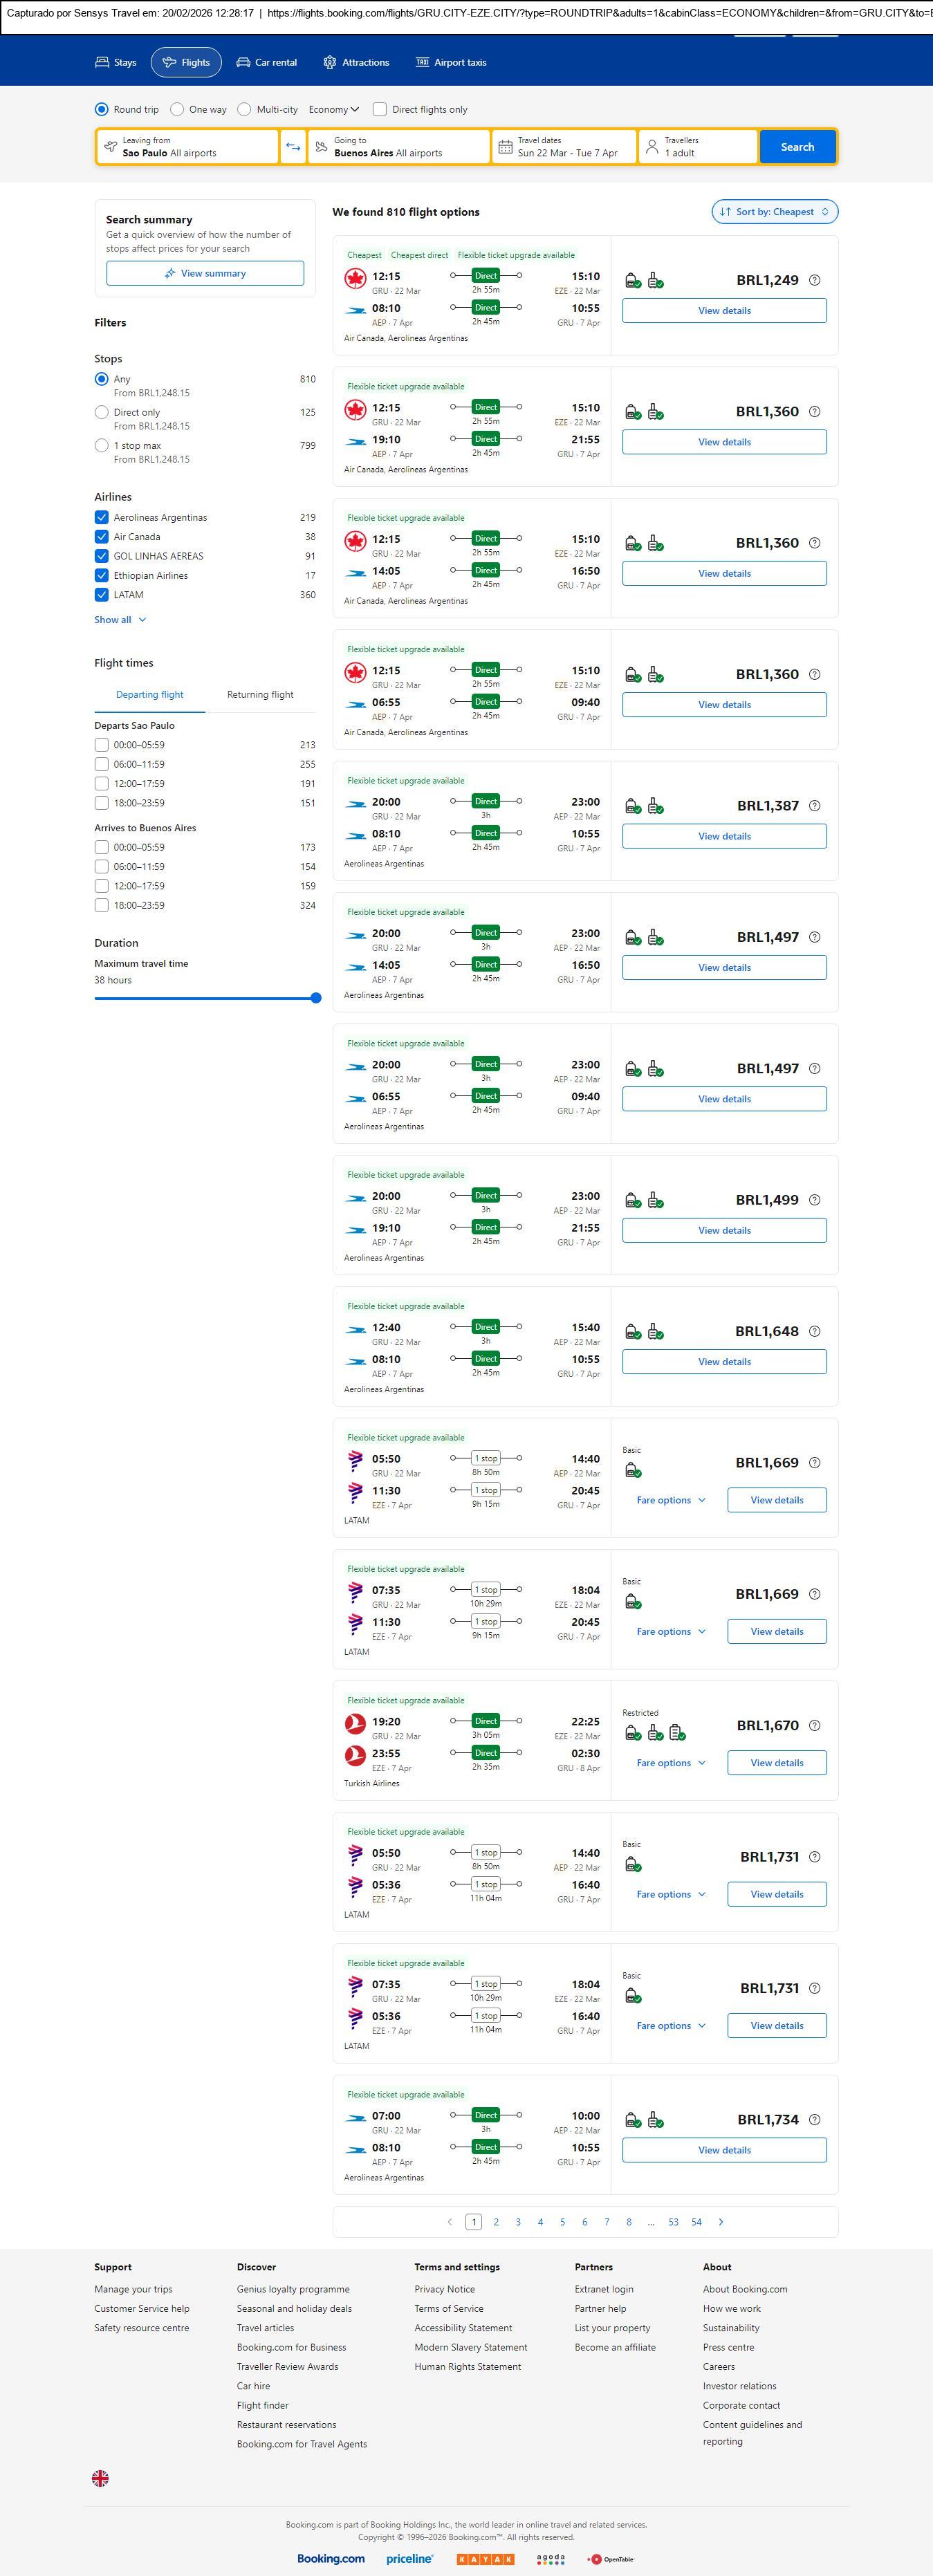933x2576 pixels.
Task: Click the Attractions icon in top navigation
Action: [330, 62]
